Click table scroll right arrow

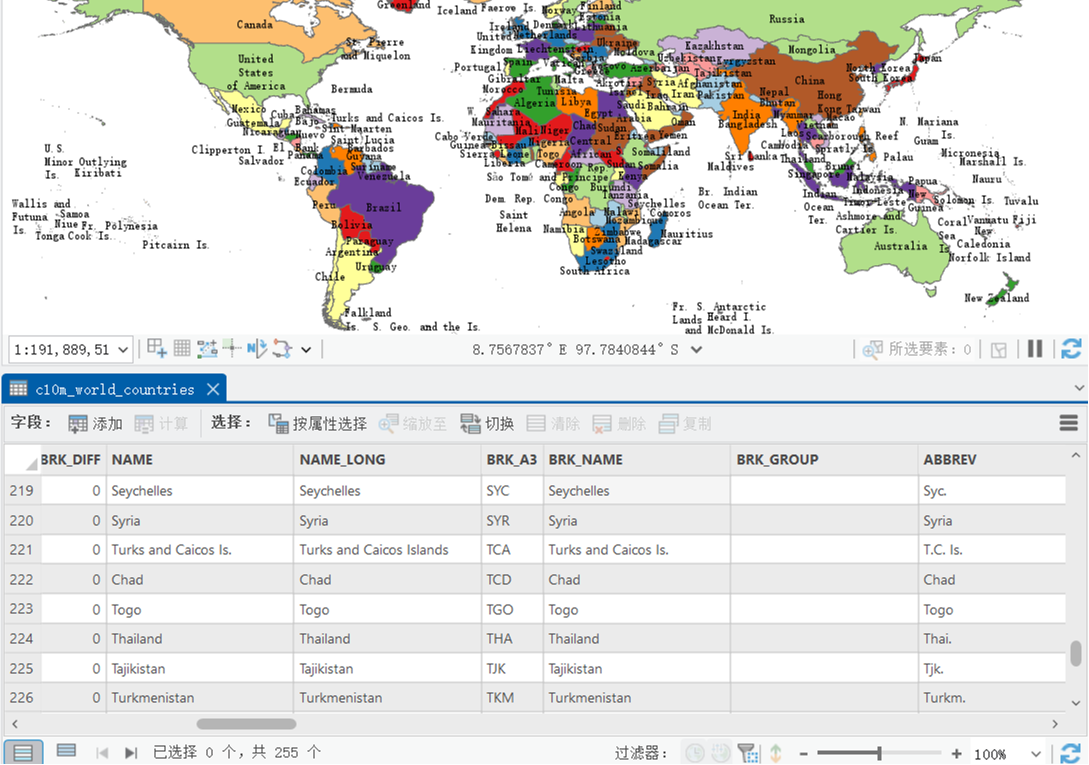[1055, 724]
